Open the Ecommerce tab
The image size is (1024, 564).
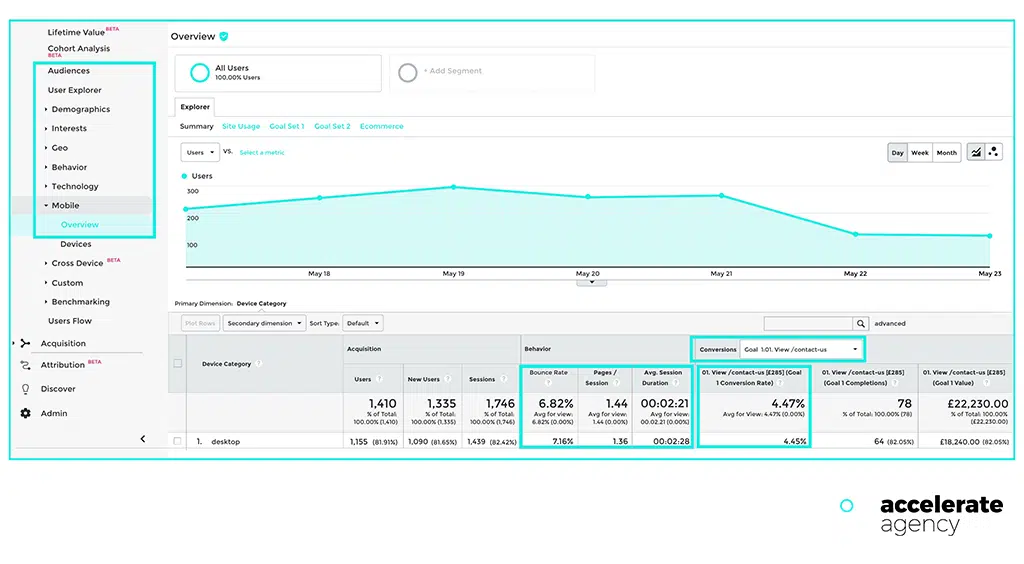point(381,127)
